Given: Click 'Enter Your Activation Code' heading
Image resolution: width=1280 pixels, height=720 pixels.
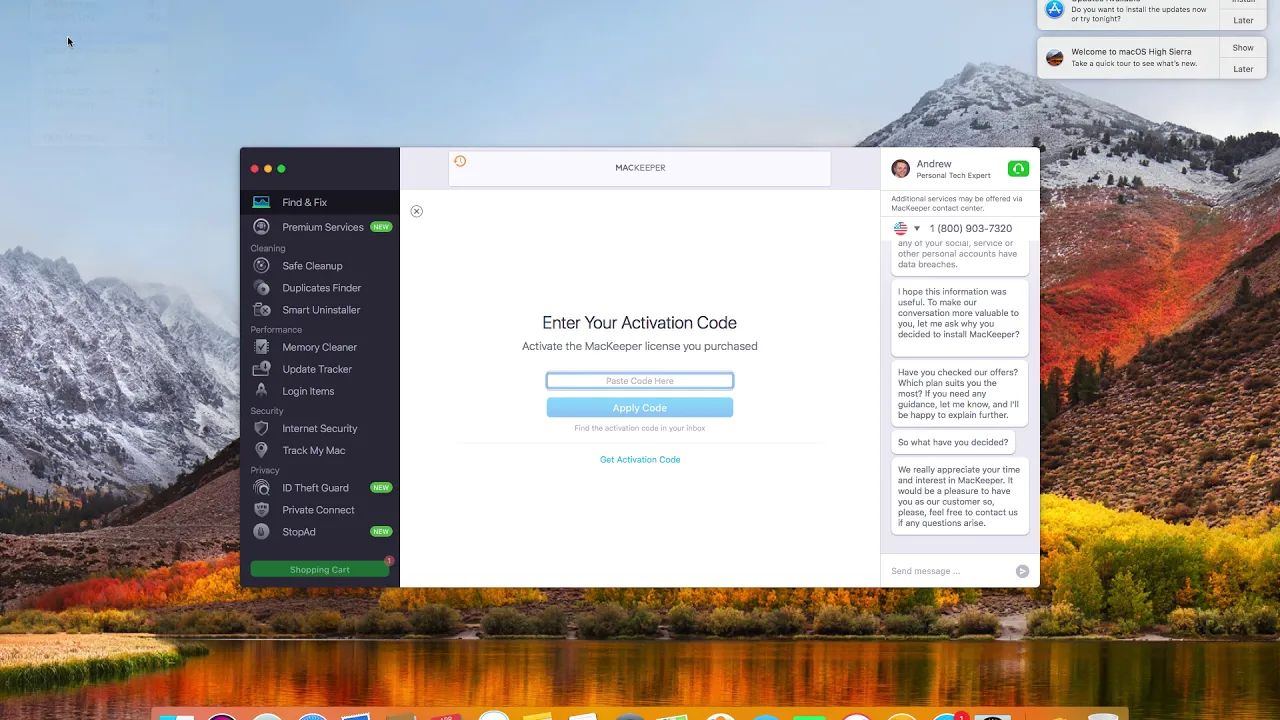Looking at the screenshot, I should click(640, 323).
